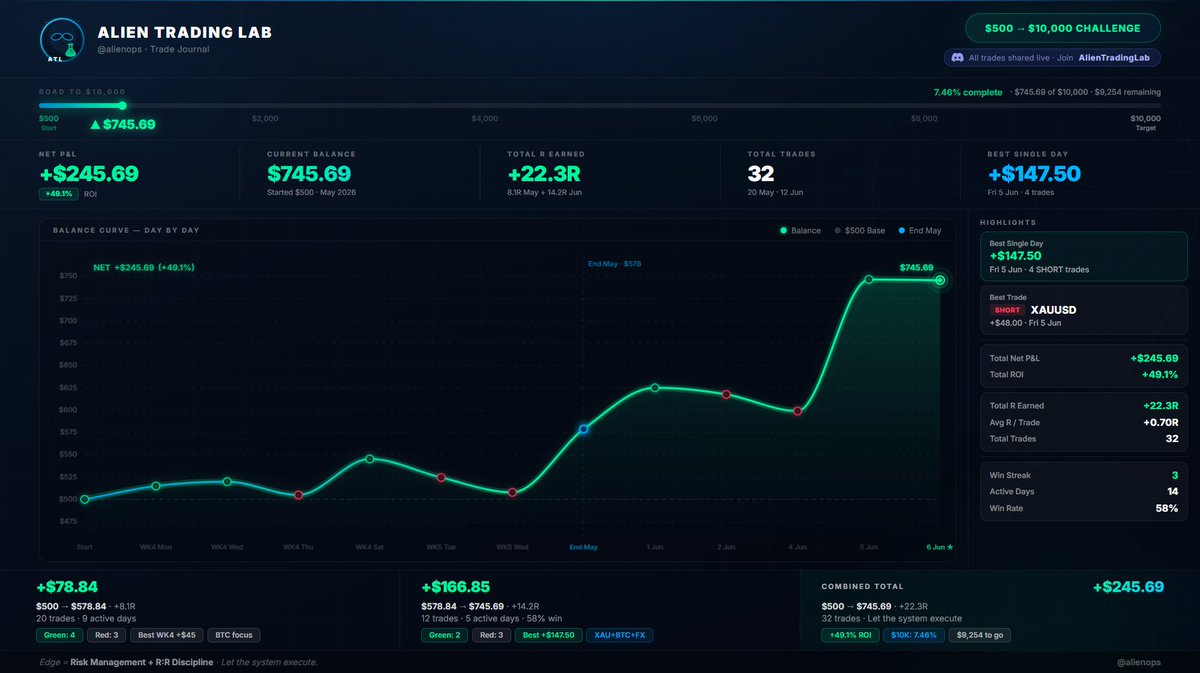This screenshot has height=673, width=1200.
Task: Click the Best Trade XAUUSD highlight card
Action: [x=1084, y=309]
